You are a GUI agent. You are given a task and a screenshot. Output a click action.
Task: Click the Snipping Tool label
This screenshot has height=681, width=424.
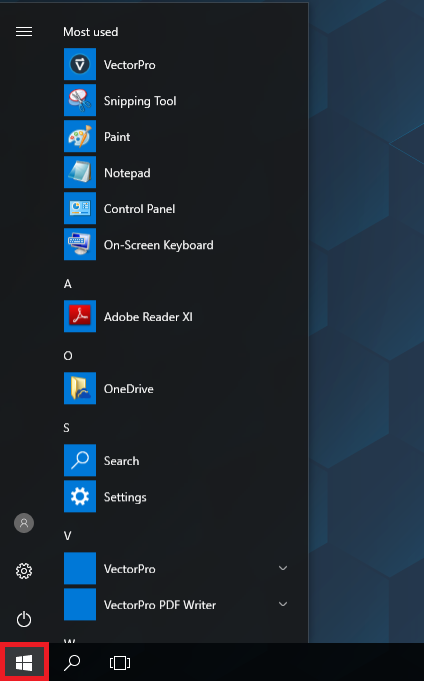(x=140, y=101)
